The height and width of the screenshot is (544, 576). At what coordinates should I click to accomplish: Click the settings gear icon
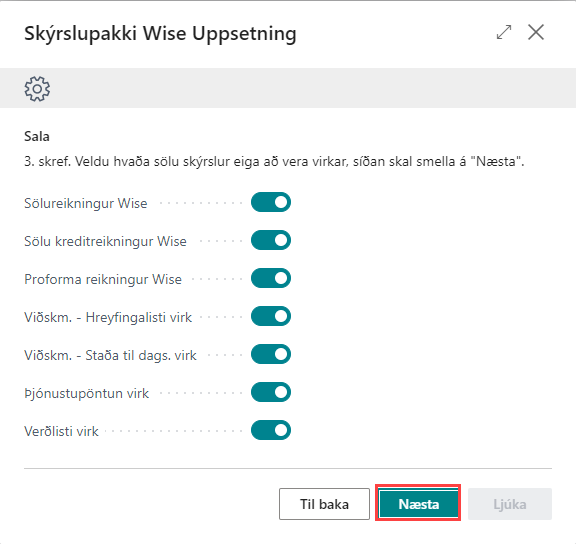click(x=37, y=89)
